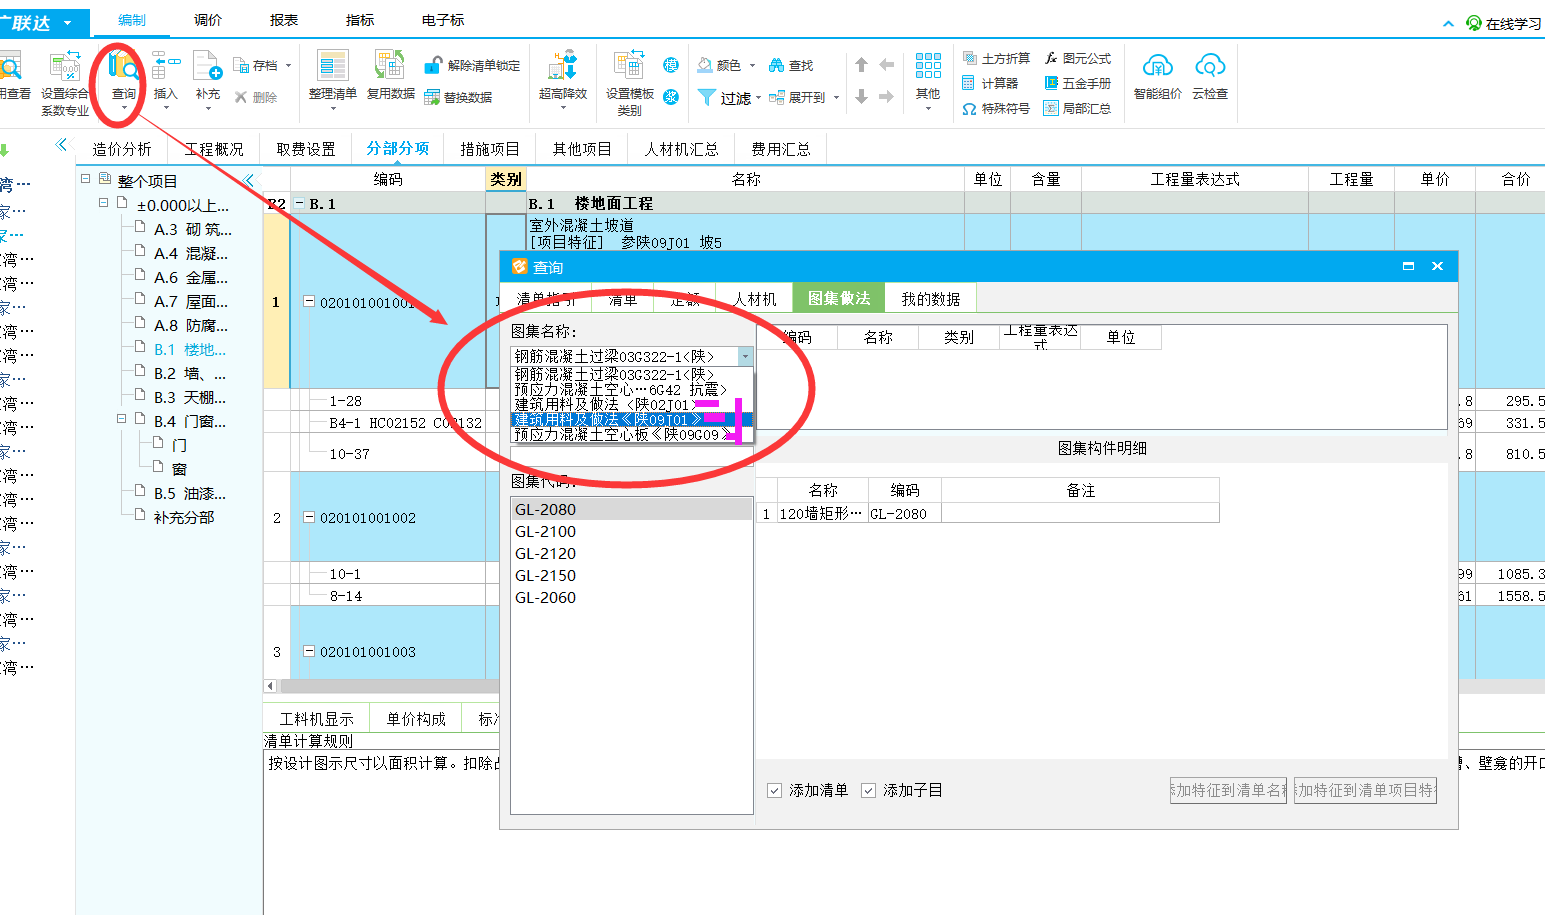Toggle the 添加清单 checkbox
This screenshot has width=1545, height=915.
pyautogui.click(x=774, y=790)
